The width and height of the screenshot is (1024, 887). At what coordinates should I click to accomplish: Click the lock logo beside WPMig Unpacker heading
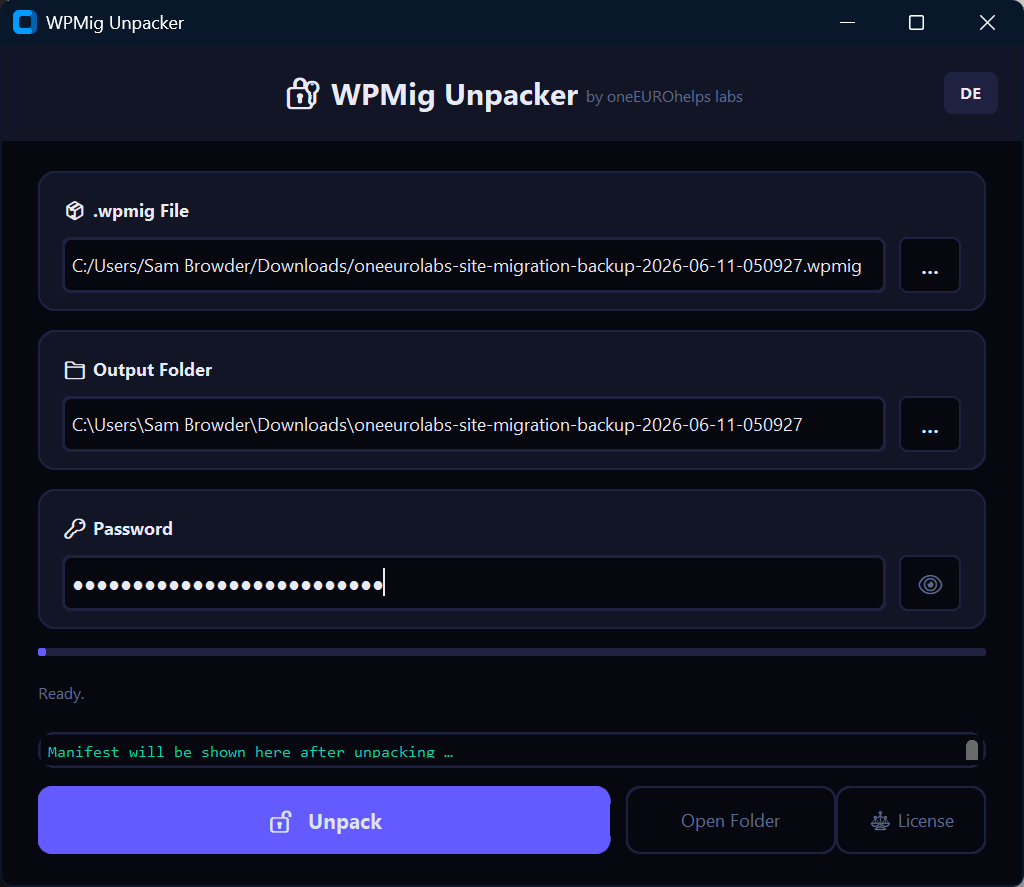303,94
